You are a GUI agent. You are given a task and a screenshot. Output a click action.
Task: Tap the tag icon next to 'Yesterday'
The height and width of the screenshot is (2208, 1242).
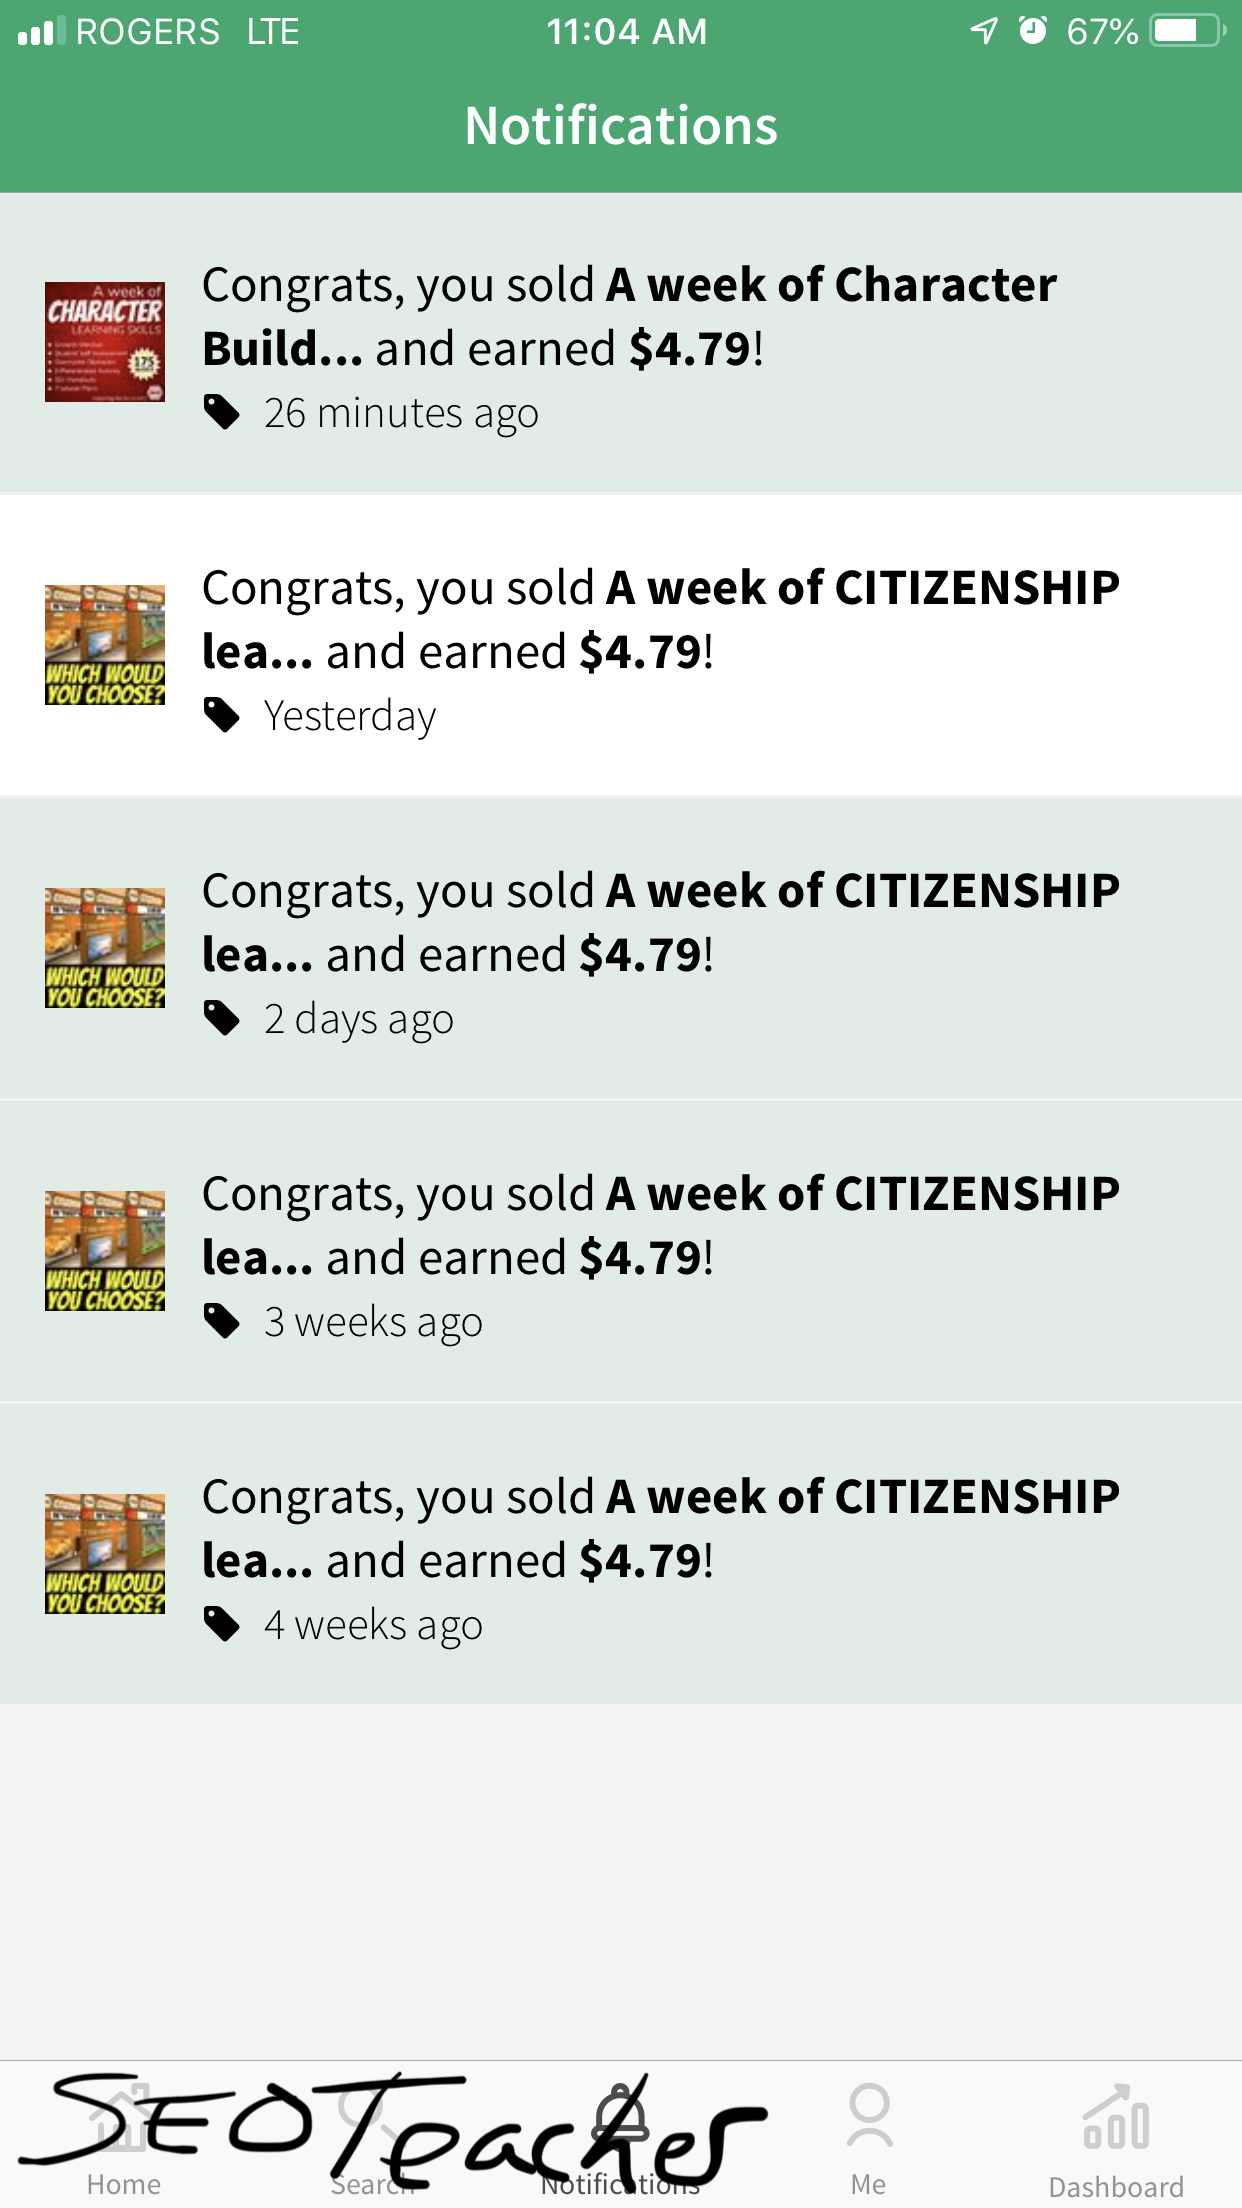(x=221, y=715)
